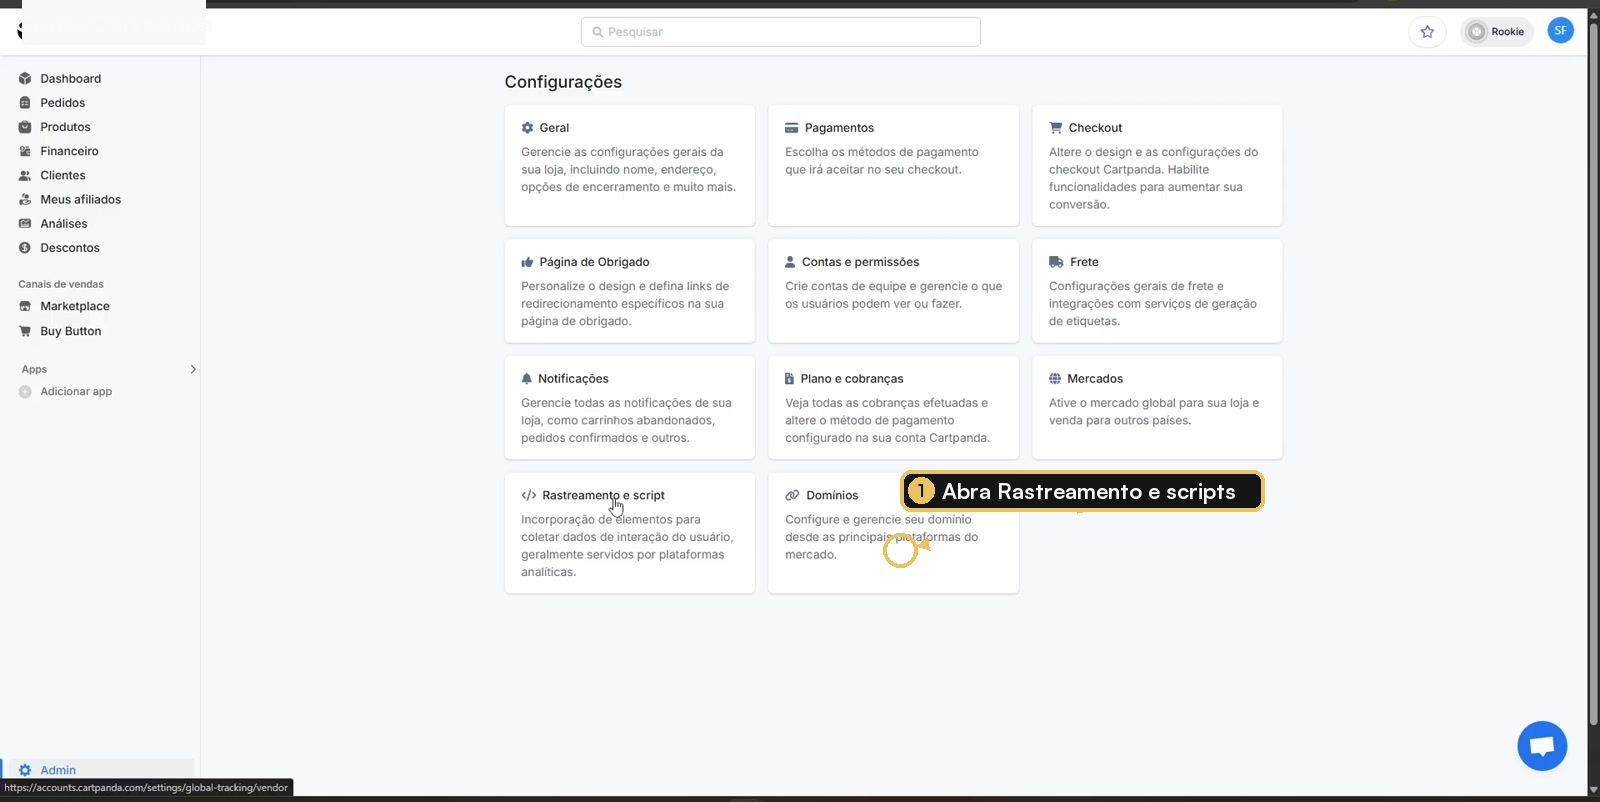1600x802 pixels.
Task: Click the Pesquisar search field
Action: [x=780, y=32]
